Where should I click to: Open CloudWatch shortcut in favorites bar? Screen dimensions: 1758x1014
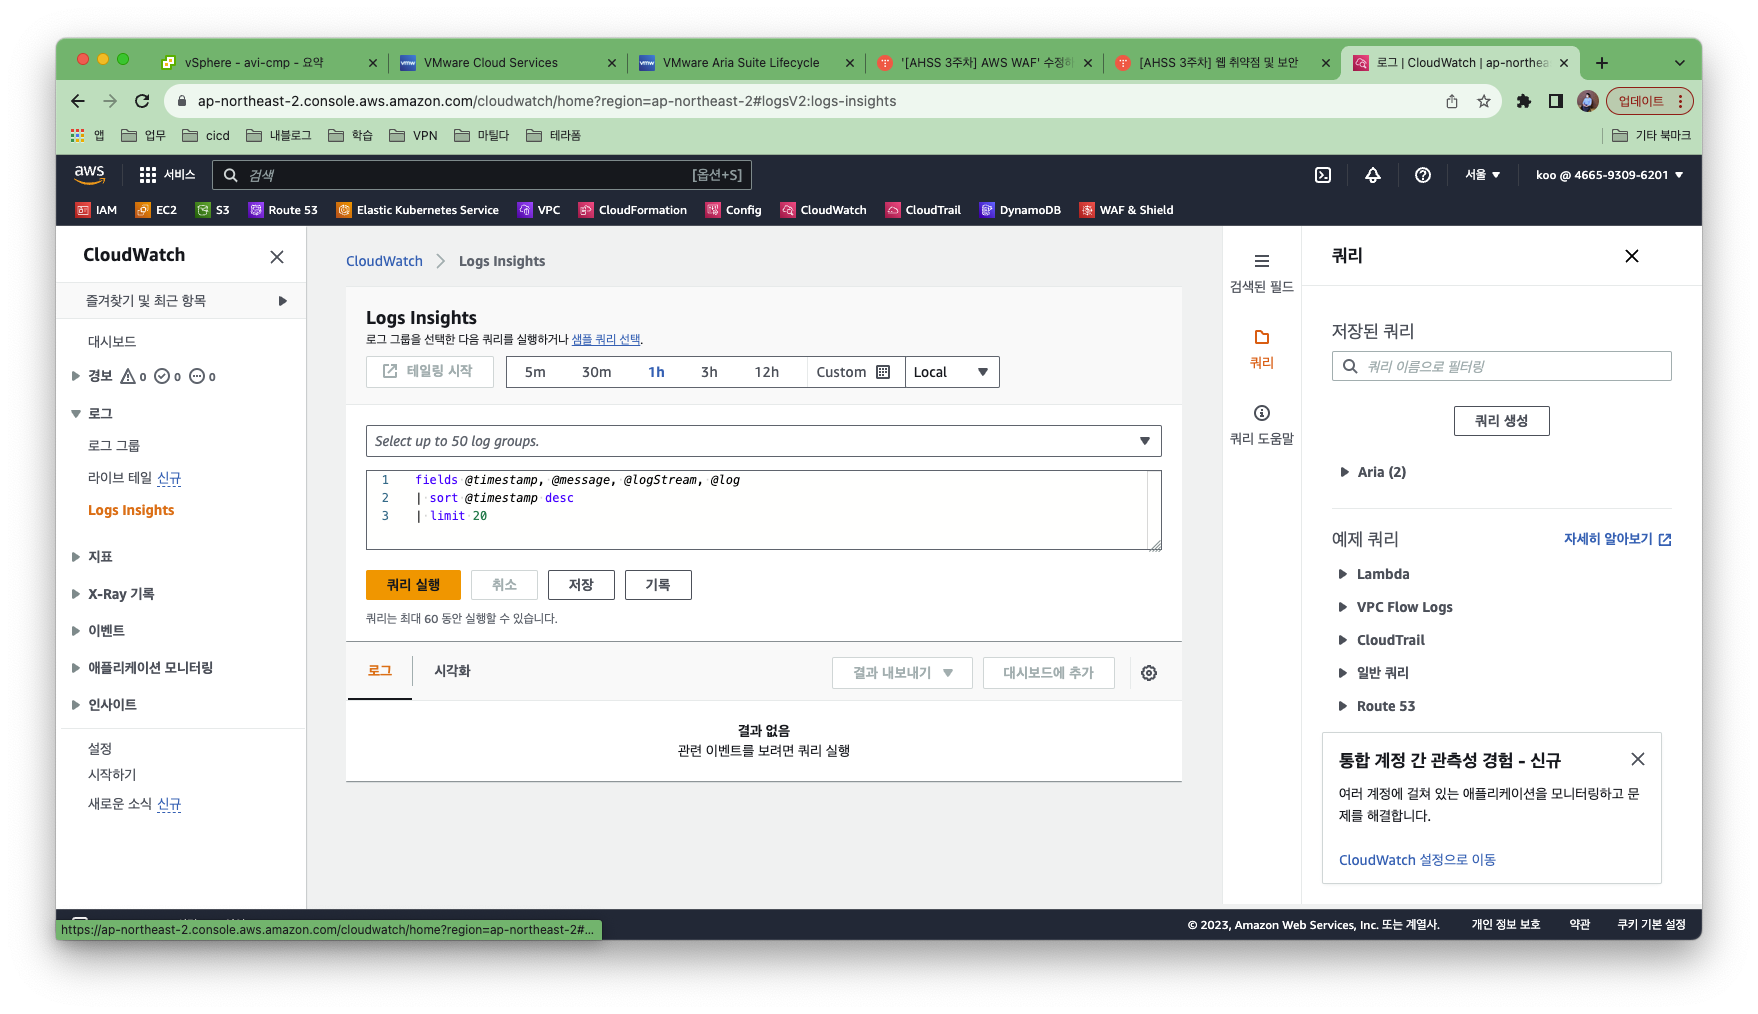point(824,210)
